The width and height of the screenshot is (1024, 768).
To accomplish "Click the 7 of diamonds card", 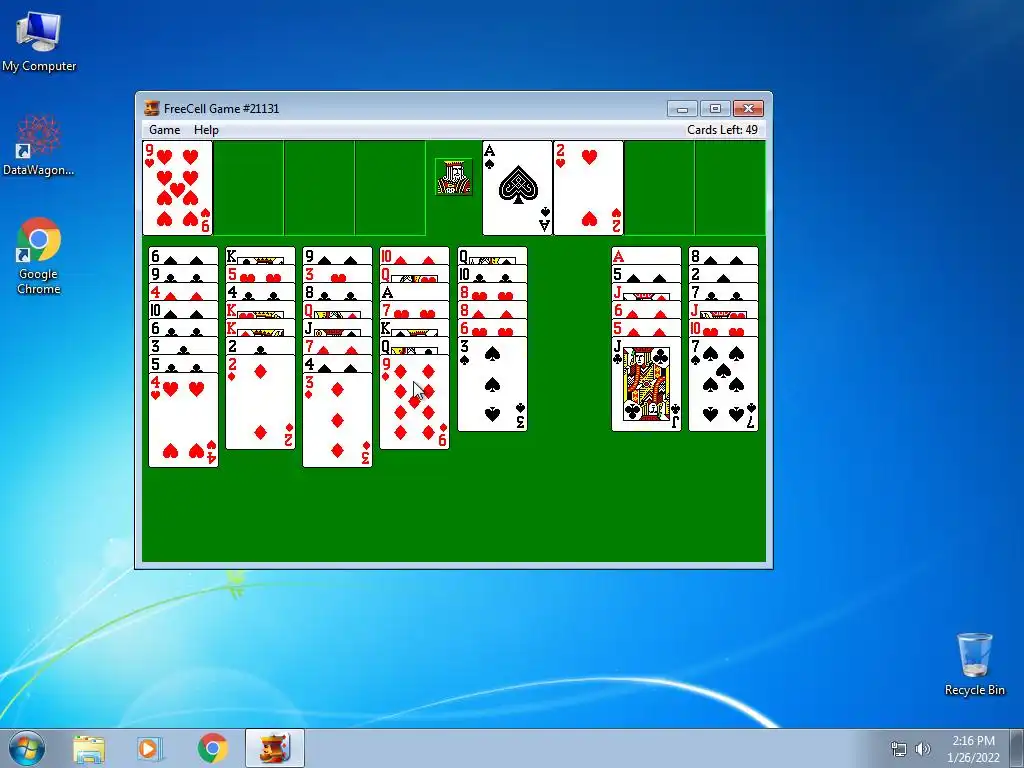I will coord(338,346).
